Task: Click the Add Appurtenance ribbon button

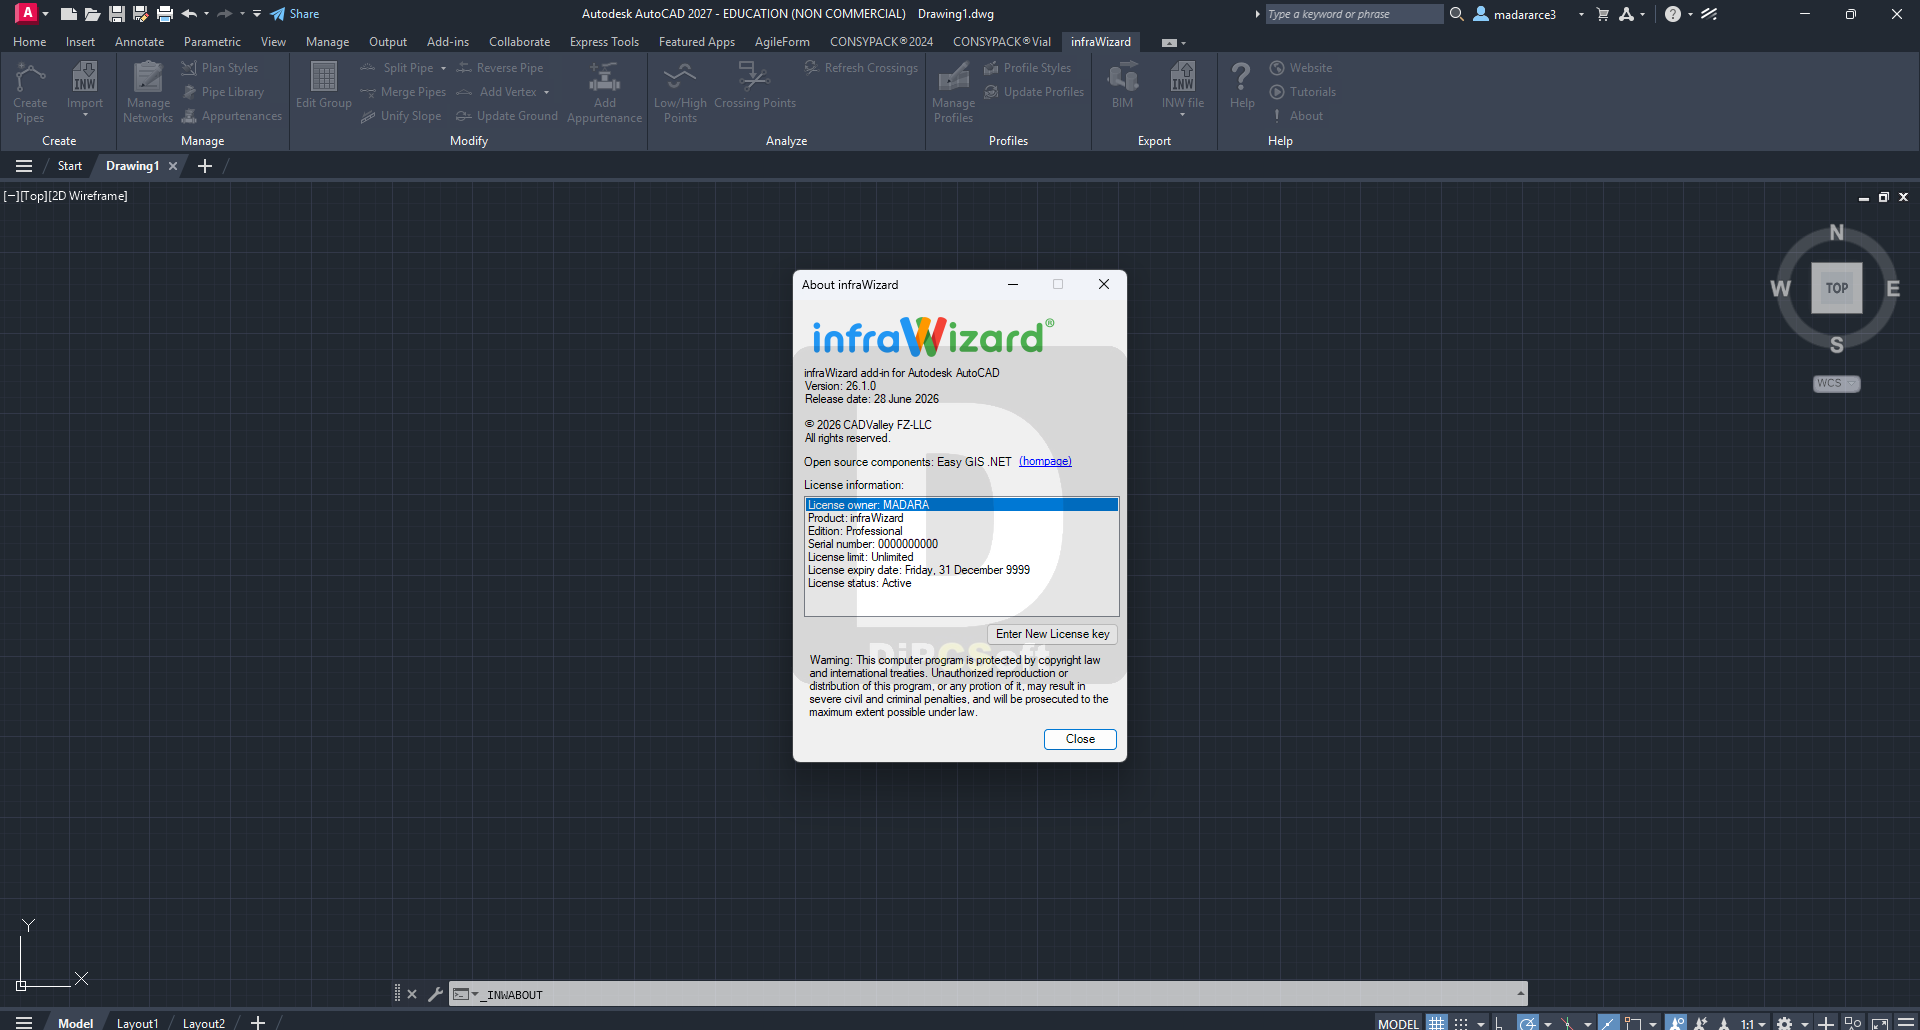Action: coord(605,92)
